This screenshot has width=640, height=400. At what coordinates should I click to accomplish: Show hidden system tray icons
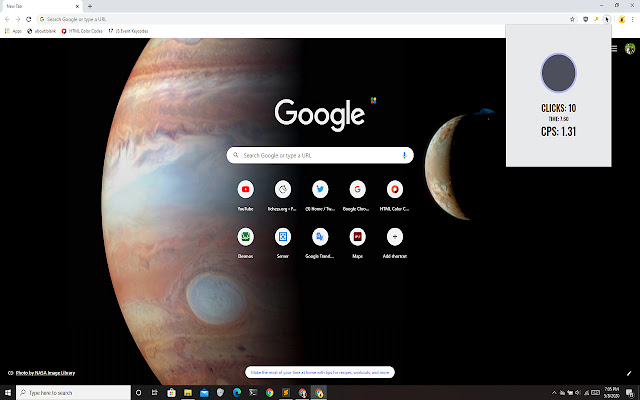coord(554,393)
